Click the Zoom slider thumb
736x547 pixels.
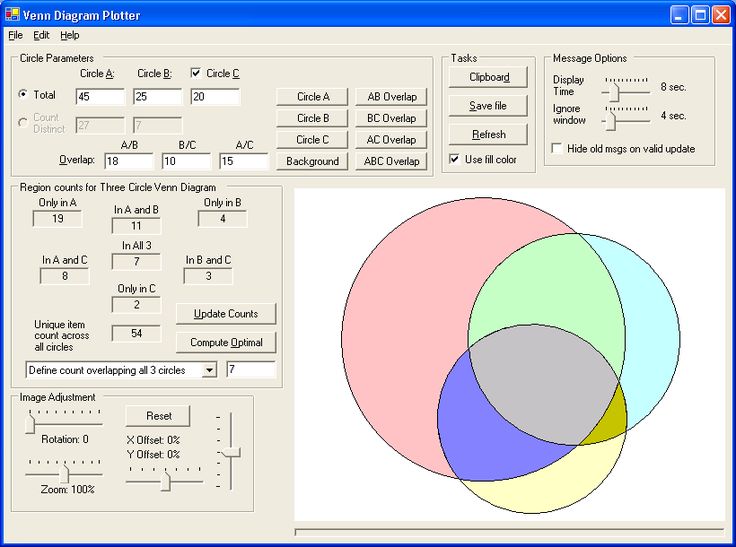[64, 473]
